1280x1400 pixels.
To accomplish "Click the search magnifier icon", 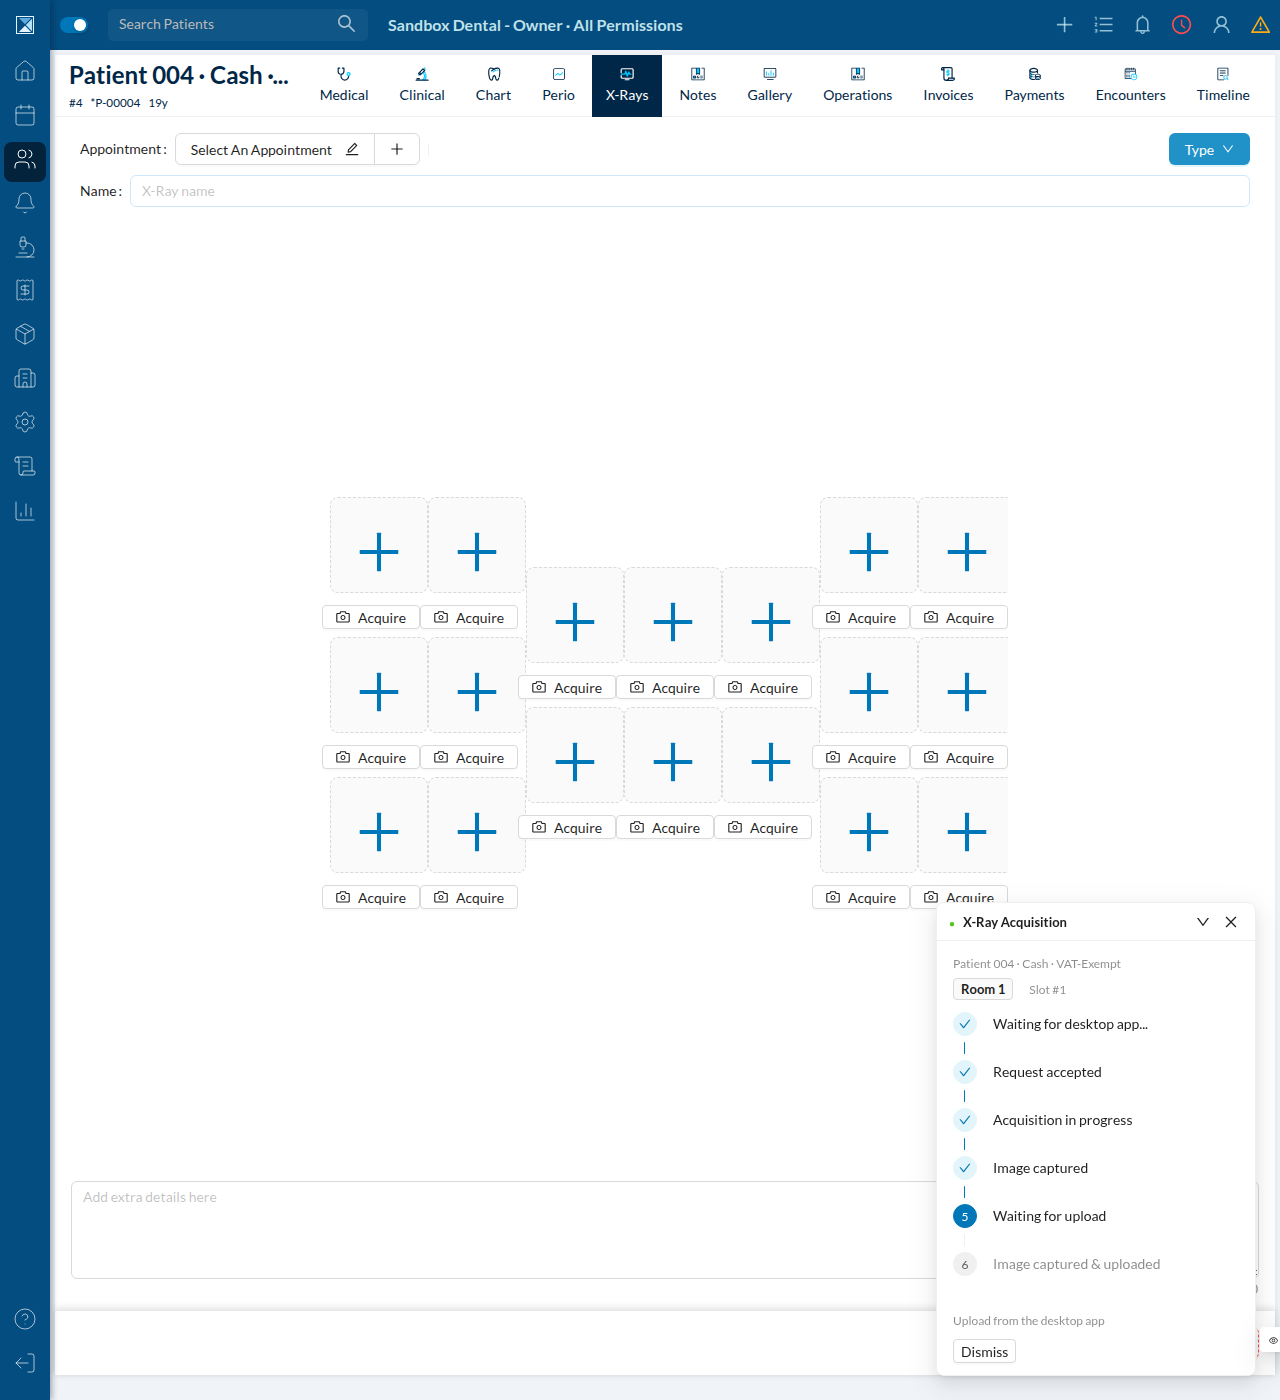I will [x=346, y=24].
